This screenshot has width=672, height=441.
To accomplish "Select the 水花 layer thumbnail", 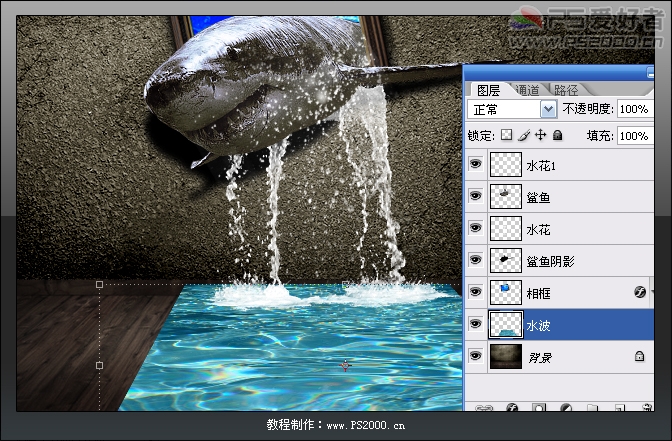I will point(506,228).
